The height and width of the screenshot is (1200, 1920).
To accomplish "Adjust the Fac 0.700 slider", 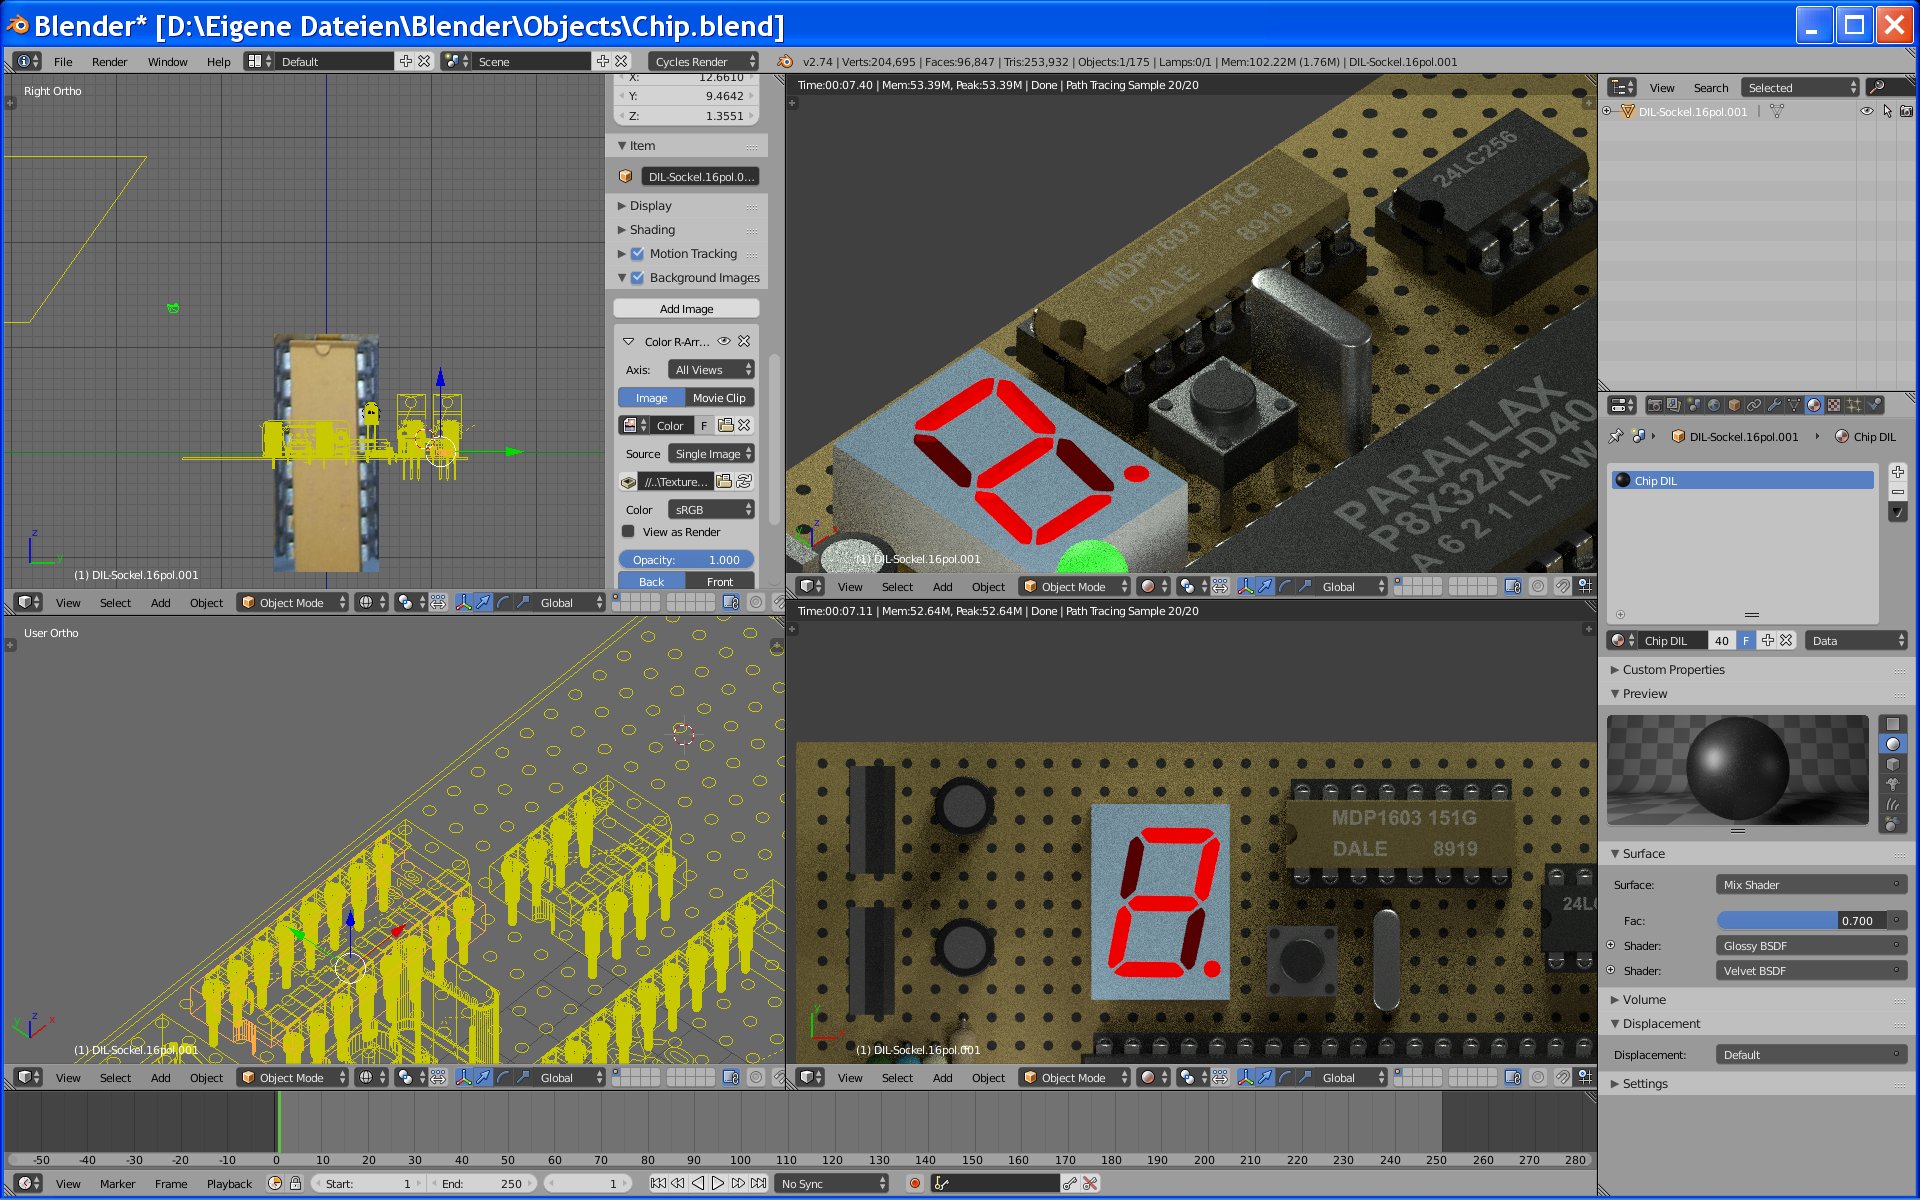I will [1800, 921].
